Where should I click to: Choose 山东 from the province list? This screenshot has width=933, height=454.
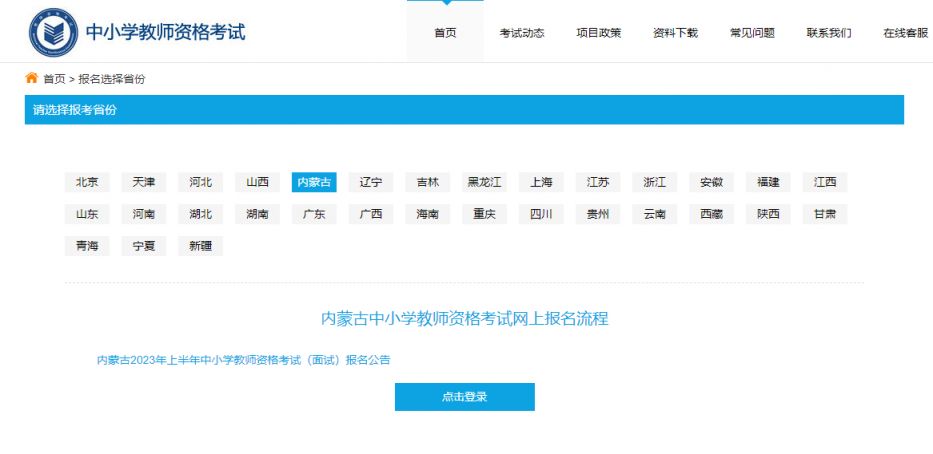[87, 214]
